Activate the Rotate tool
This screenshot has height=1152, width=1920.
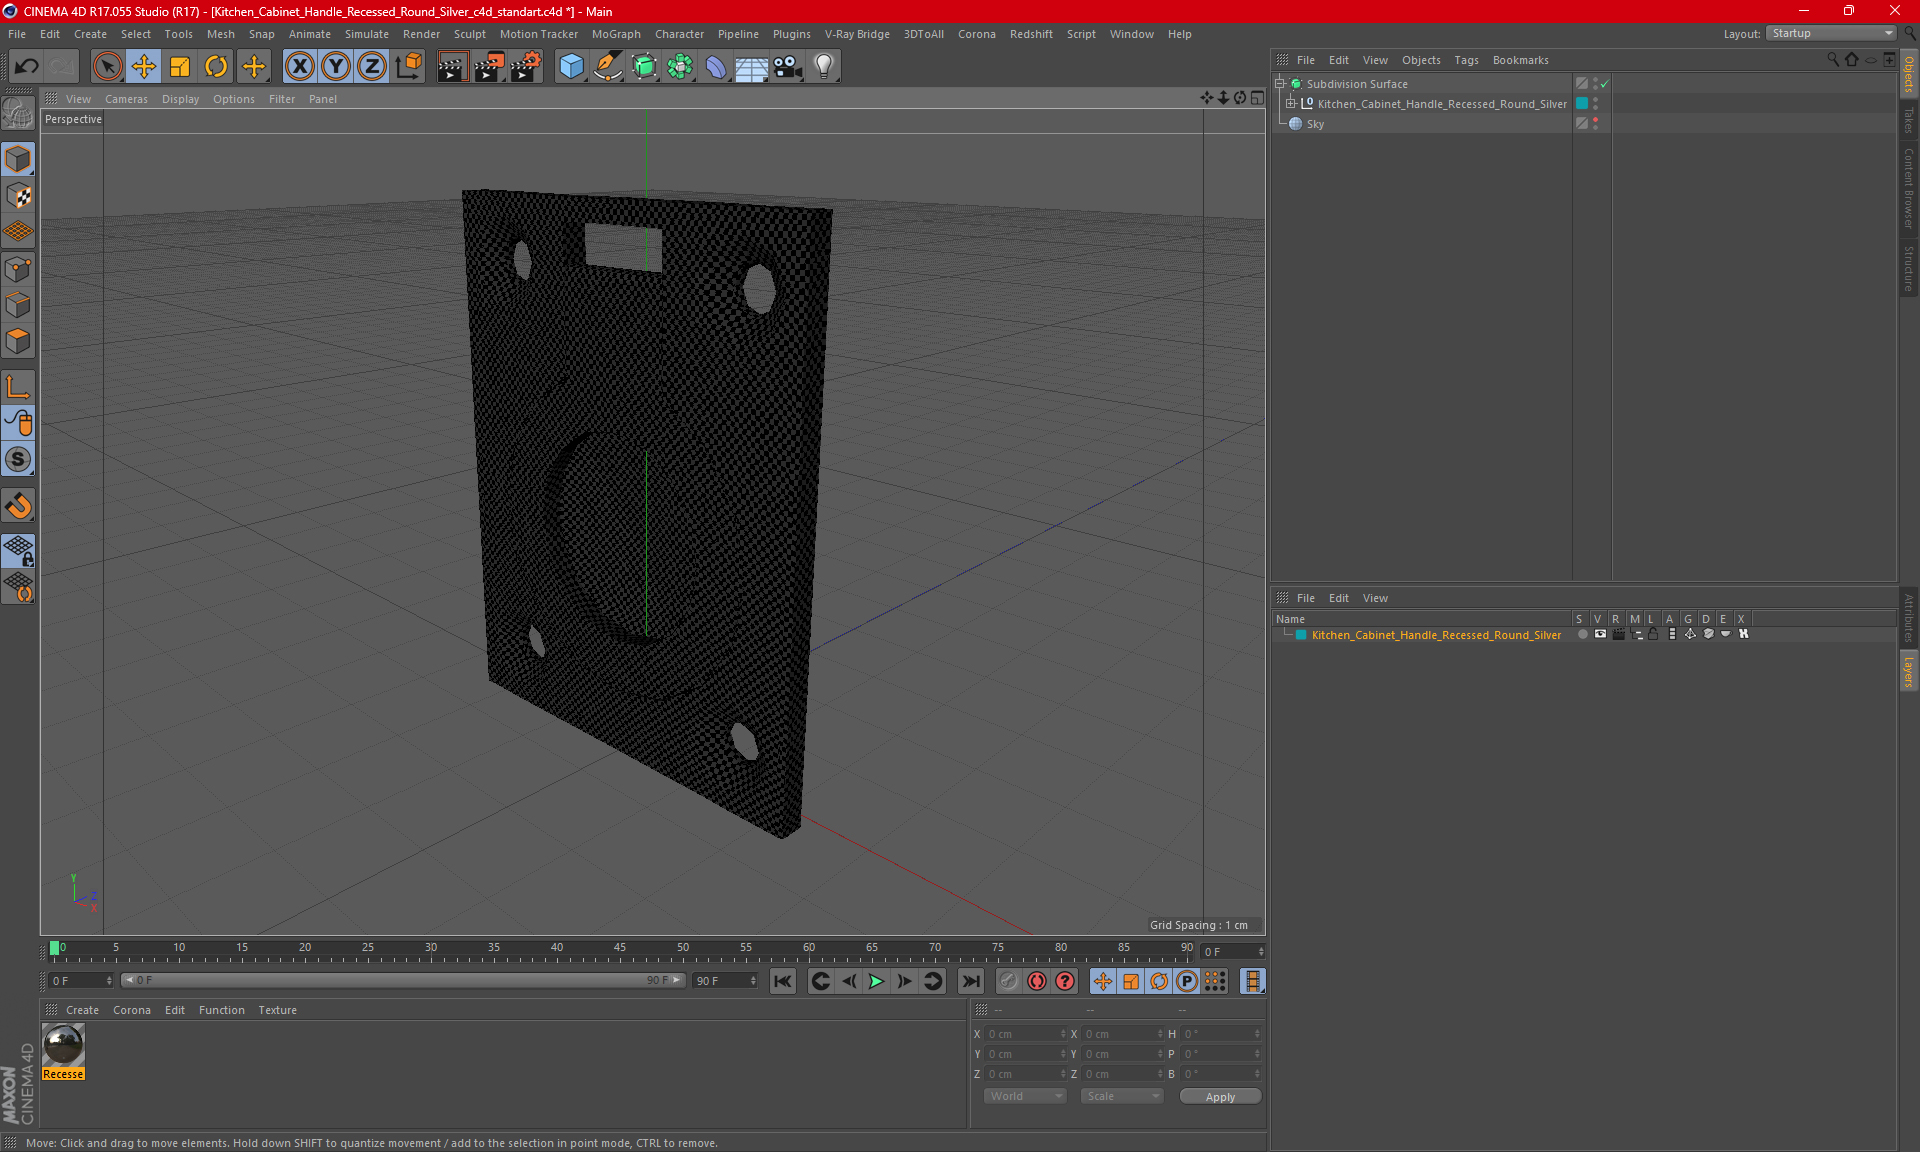216,67
